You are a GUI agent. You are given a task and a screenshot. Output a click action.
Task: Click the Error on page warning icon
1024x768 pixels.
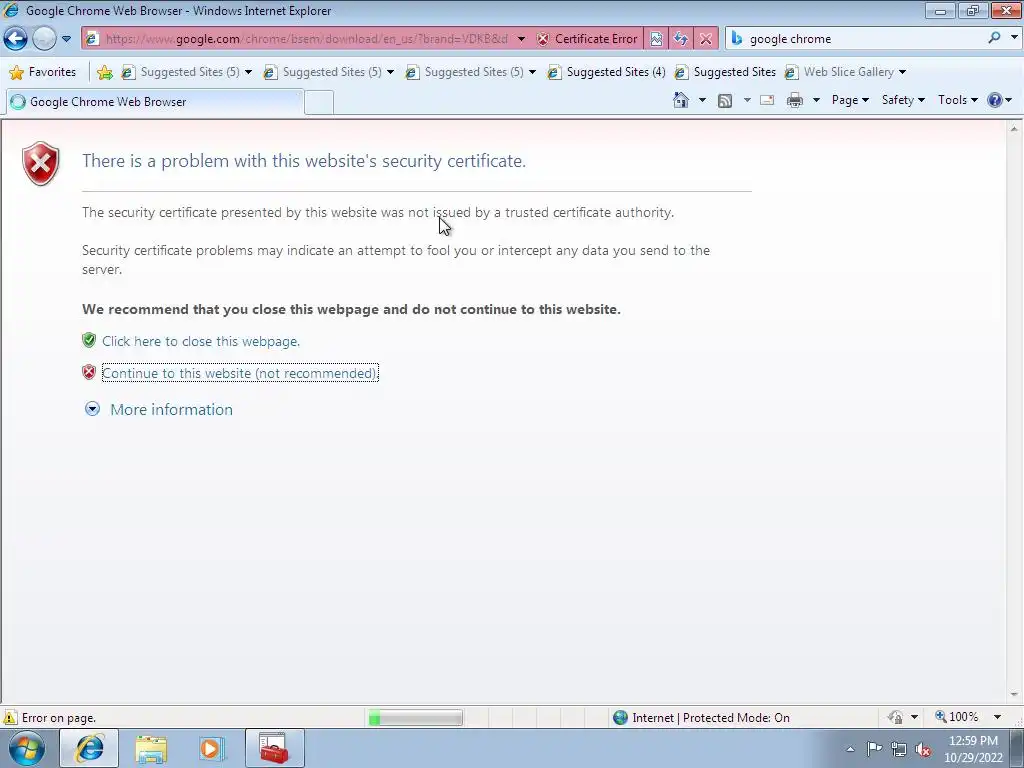[10, 718]
